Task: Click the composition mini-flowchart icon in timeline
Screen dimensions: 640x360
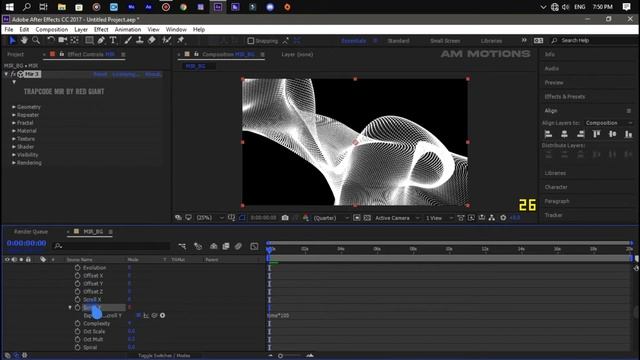Action: click(182, 246)
